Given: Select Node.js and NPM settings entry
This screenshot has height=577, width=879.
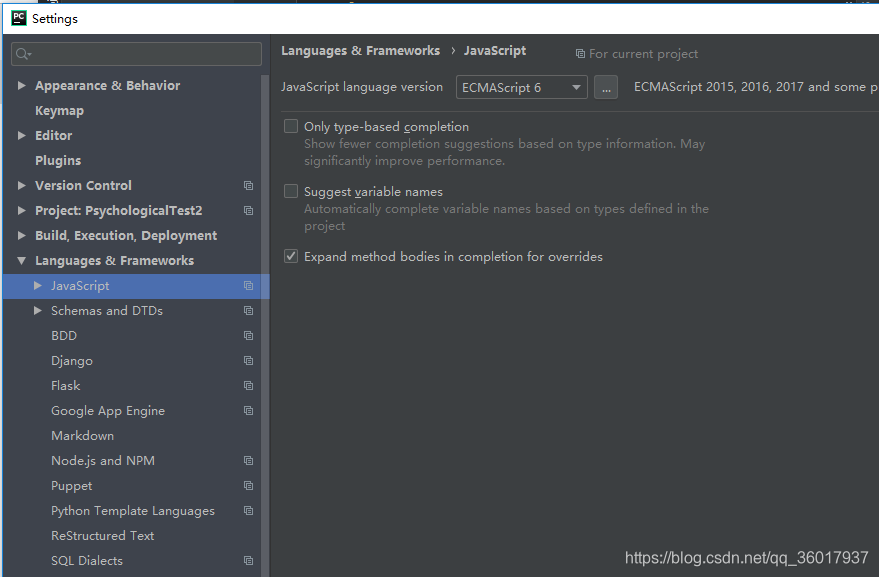Looking at the screenshot, I should (x=103, y=461).
